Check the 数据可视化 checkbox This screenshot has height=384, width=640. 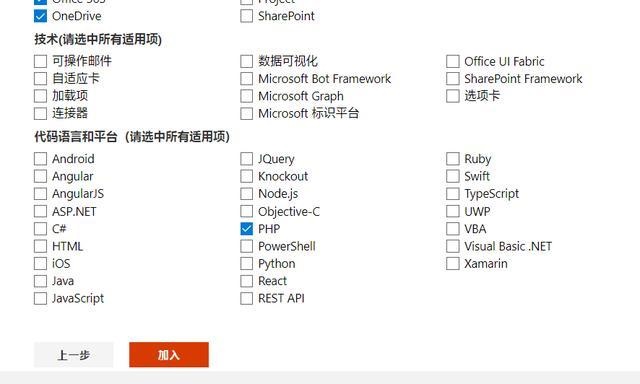click(247, 61)
